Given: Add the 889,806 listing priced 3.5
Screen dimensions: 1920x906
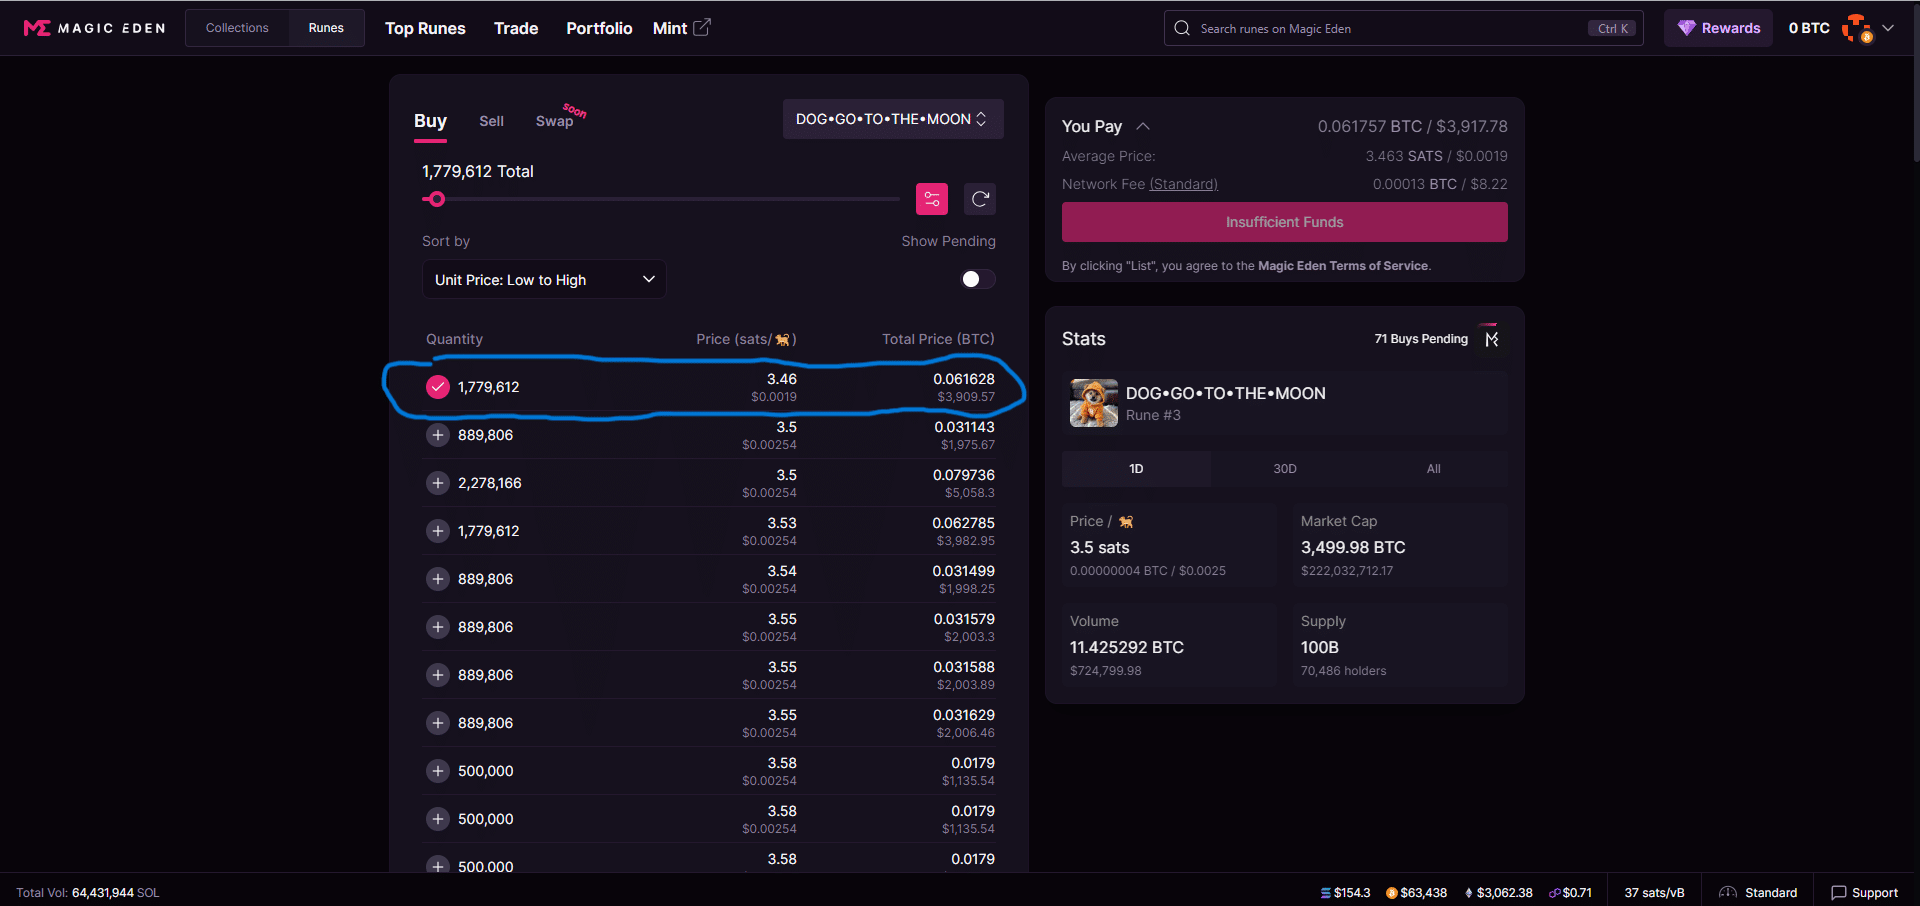Looking at the screenshot, I should coord(438,435).
